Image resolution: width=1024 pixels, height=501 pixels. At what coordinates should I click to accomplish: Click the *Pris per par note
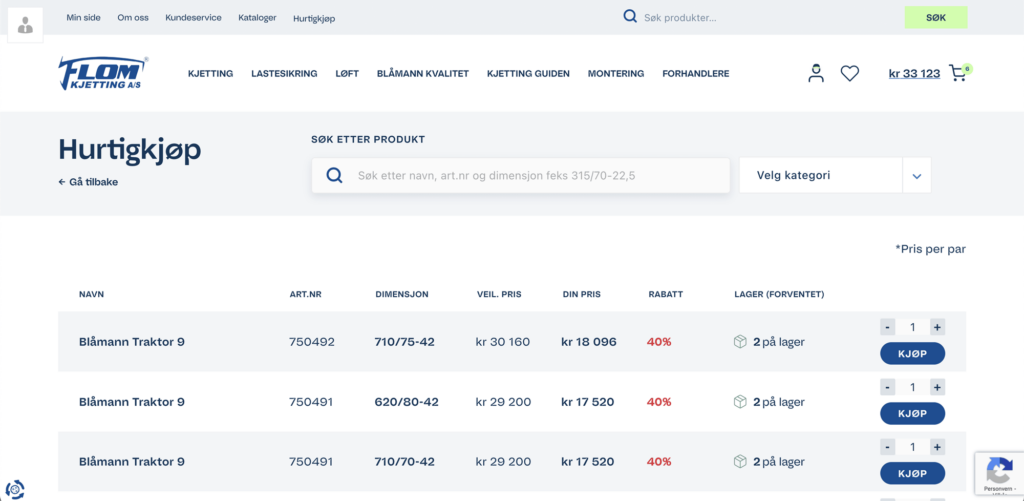[x=931, y=249]
